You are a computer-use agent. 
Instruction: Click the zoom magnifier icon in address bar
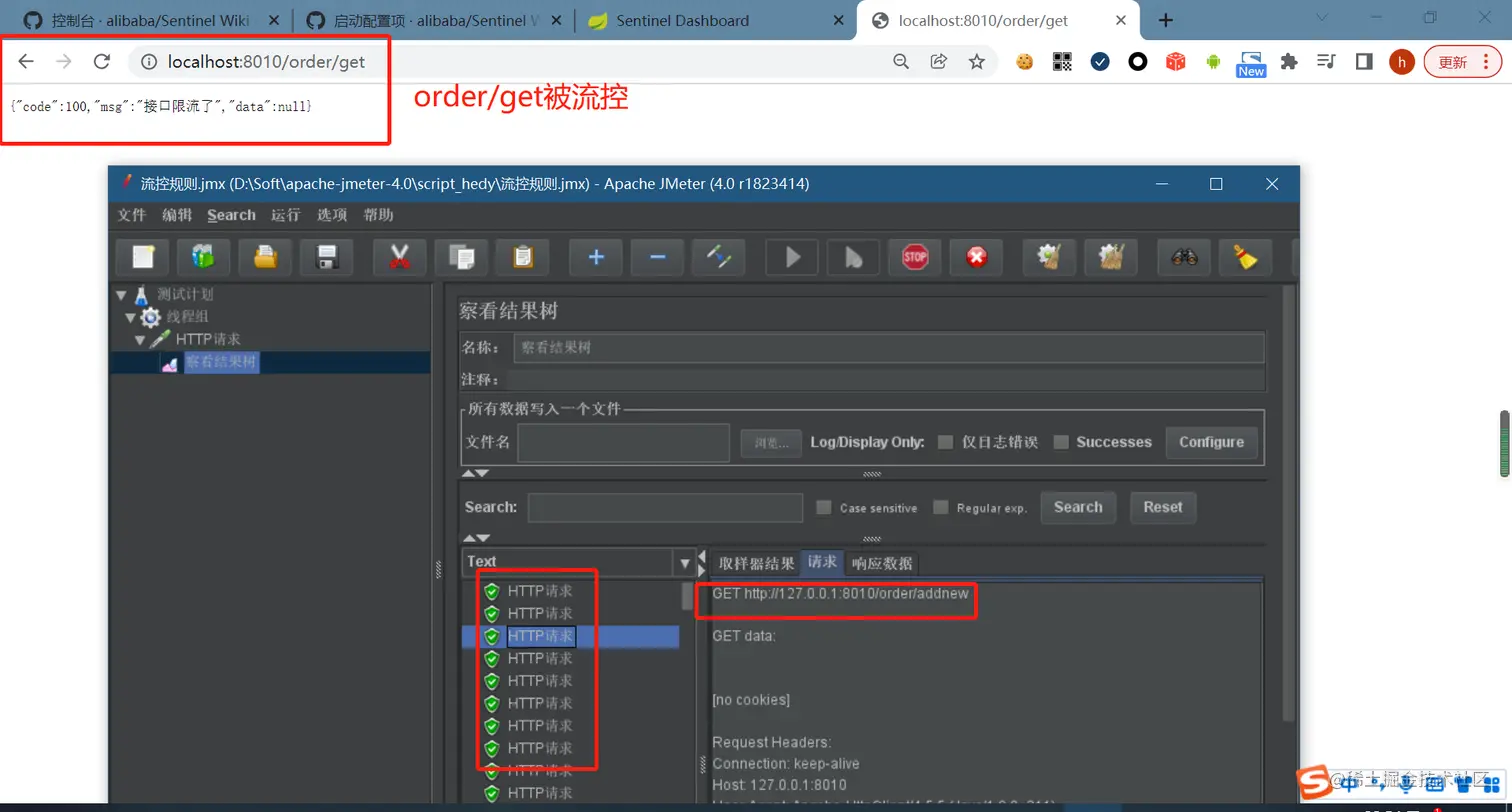click(x=901, y=62)
